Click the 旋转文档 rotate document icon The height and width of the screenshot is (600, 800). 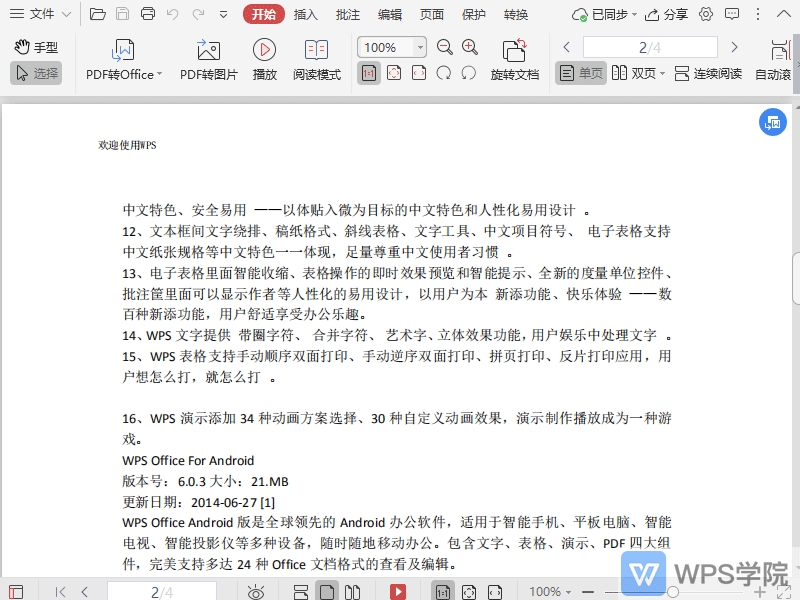tap(514, 50)
